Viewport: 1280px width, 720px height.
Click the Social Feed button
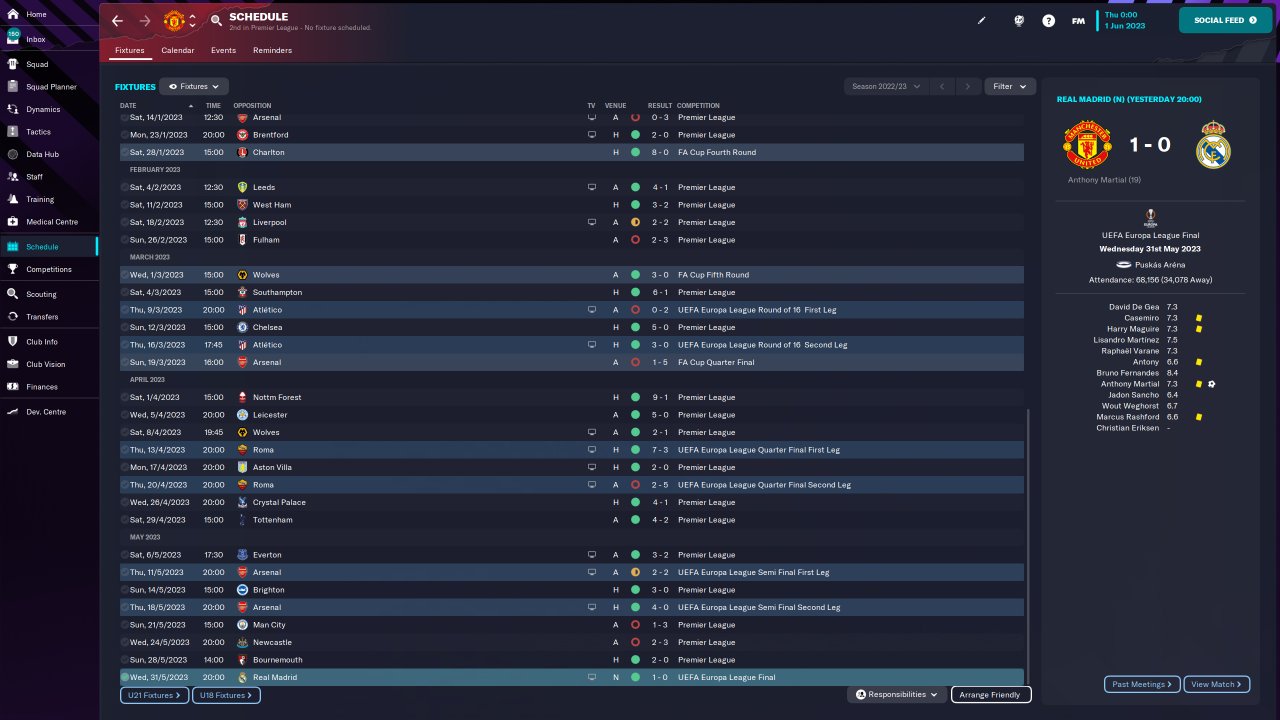(x=1225, y=20)
